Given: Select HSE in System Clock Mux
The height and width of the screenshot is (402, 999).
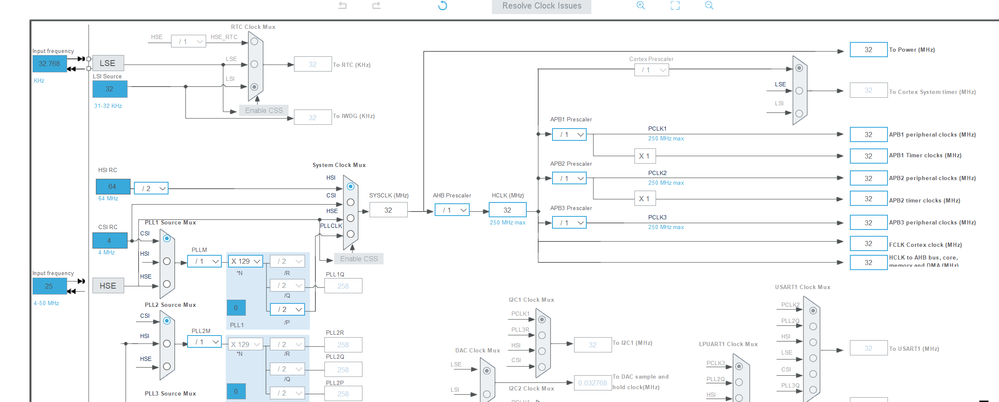Looking at the screenshot, I should [x=350, y=219].
